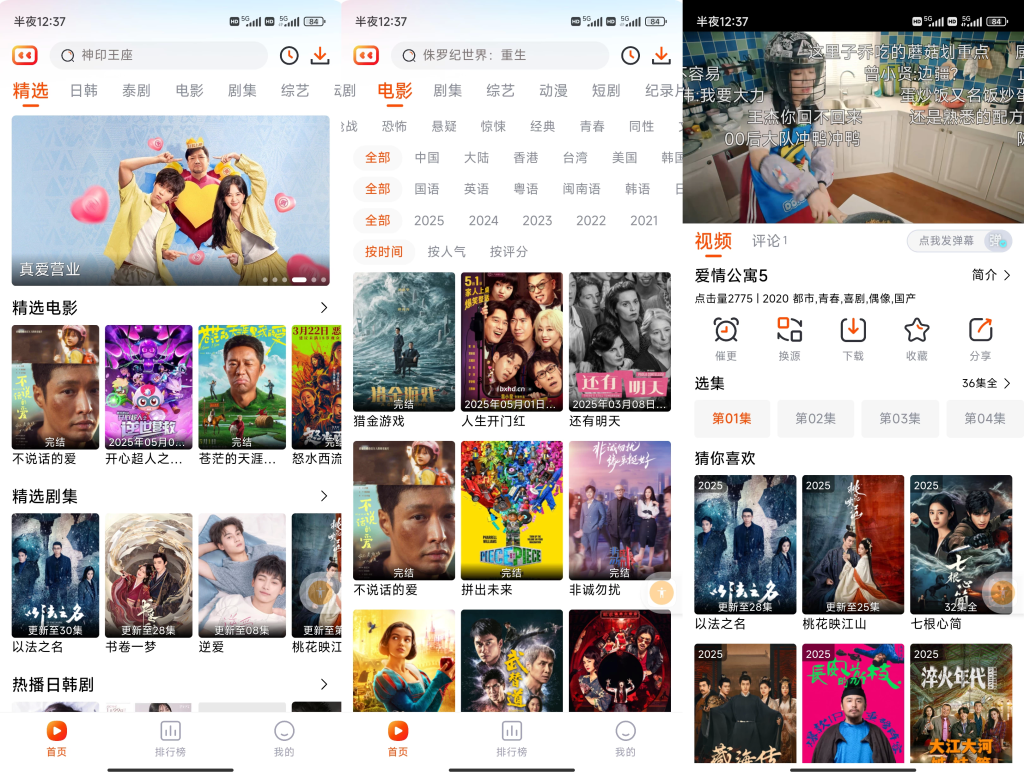Tap the download icon in first screen header
Viewport: 1024px width, 777px height.
320,56
